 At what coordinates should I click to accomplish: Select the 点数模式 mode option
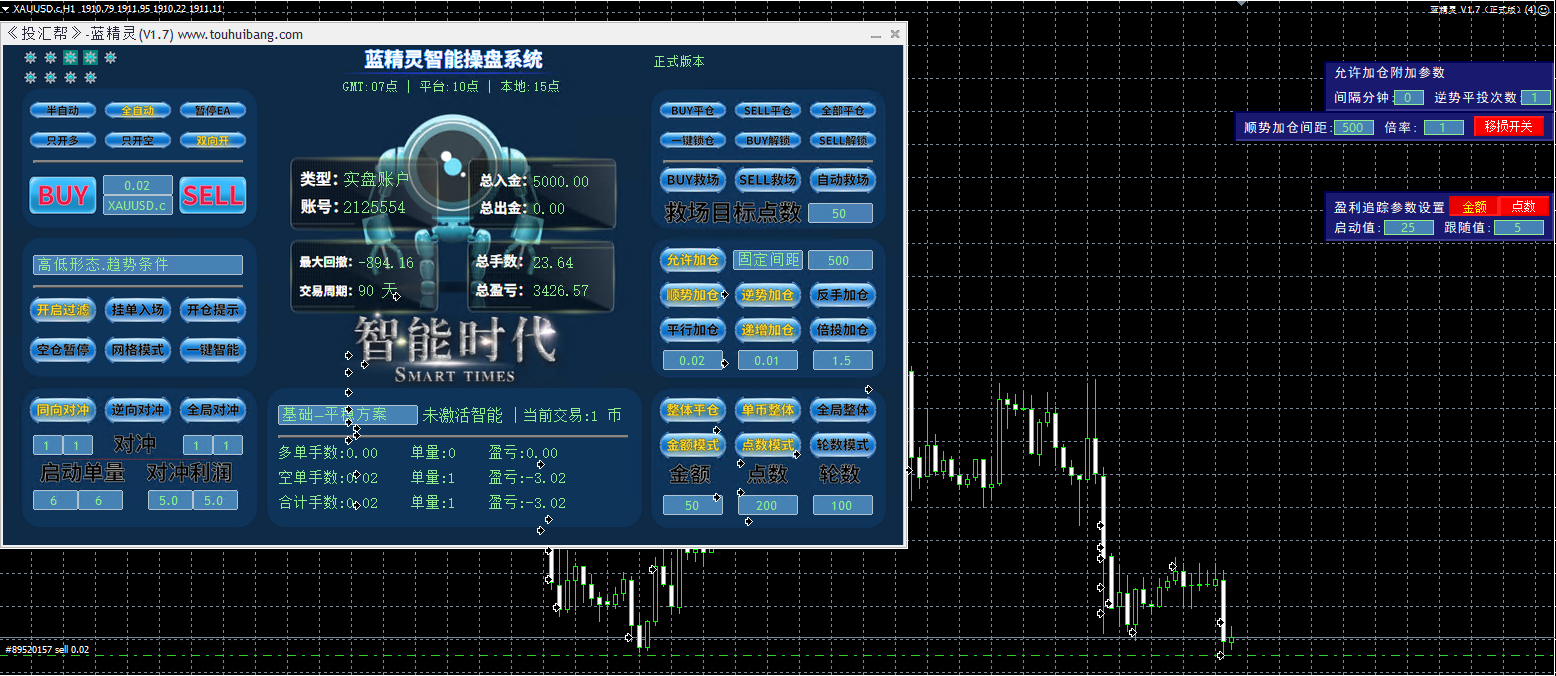pos(767,445)
